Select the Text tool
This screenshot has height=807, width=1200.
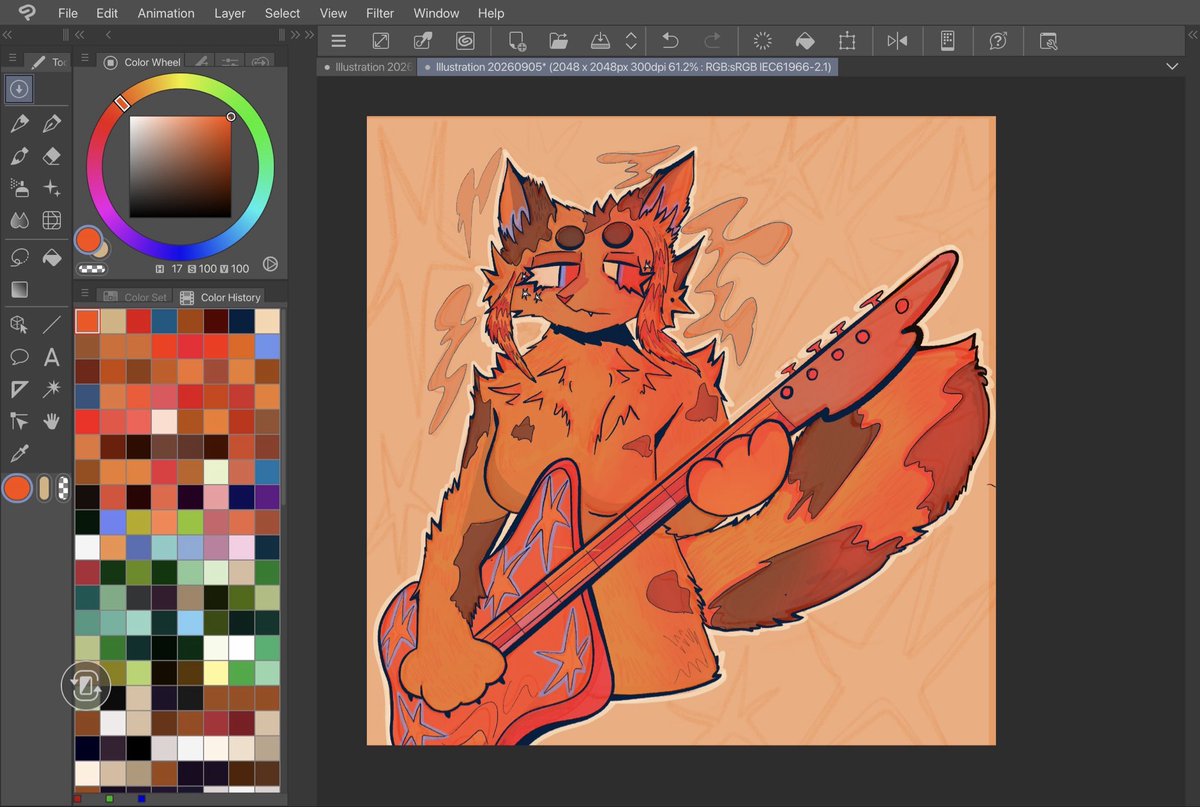click(x=52, y=357)
